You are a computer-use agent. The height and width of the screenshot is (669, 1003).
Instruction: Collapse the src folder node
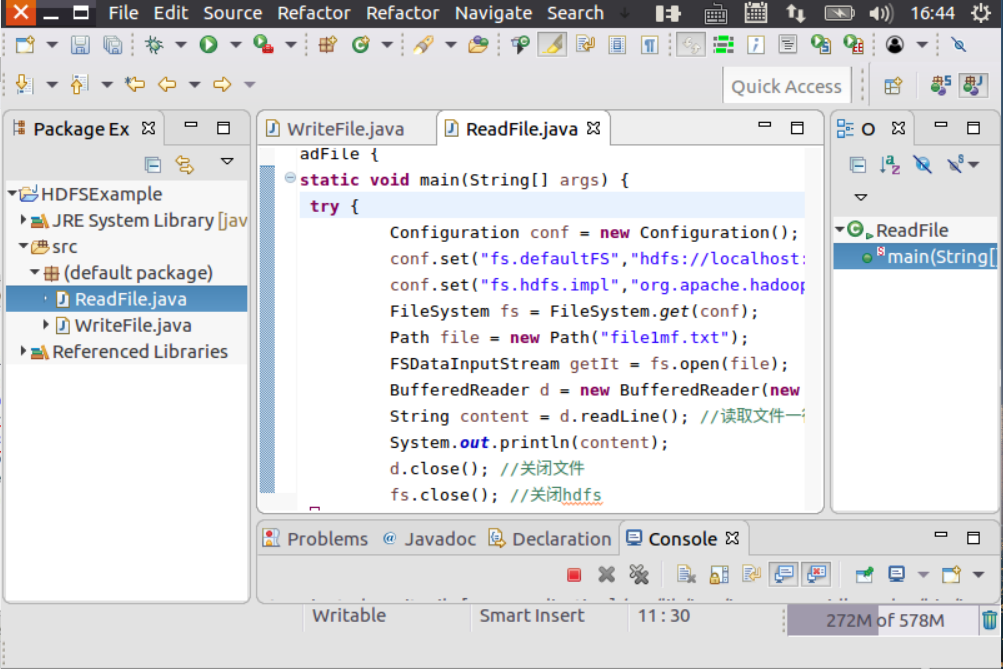coord(24,245)
